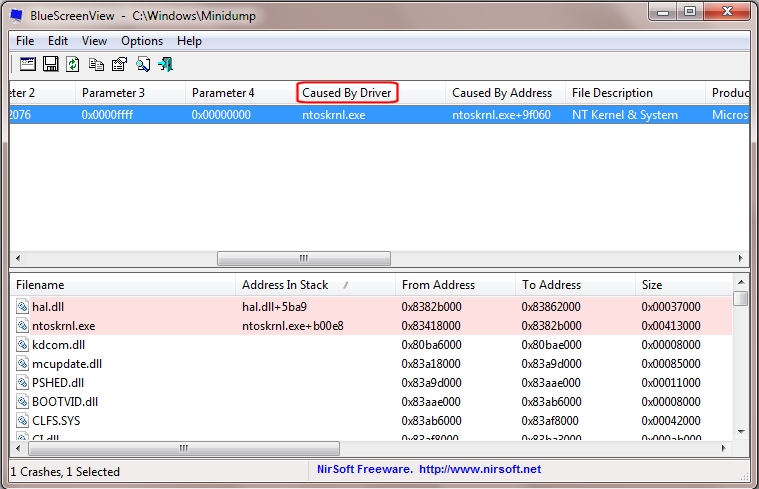Click the hal.dll file icon
Viewport: 759px width, 489px height.
[x=23, y=307]
